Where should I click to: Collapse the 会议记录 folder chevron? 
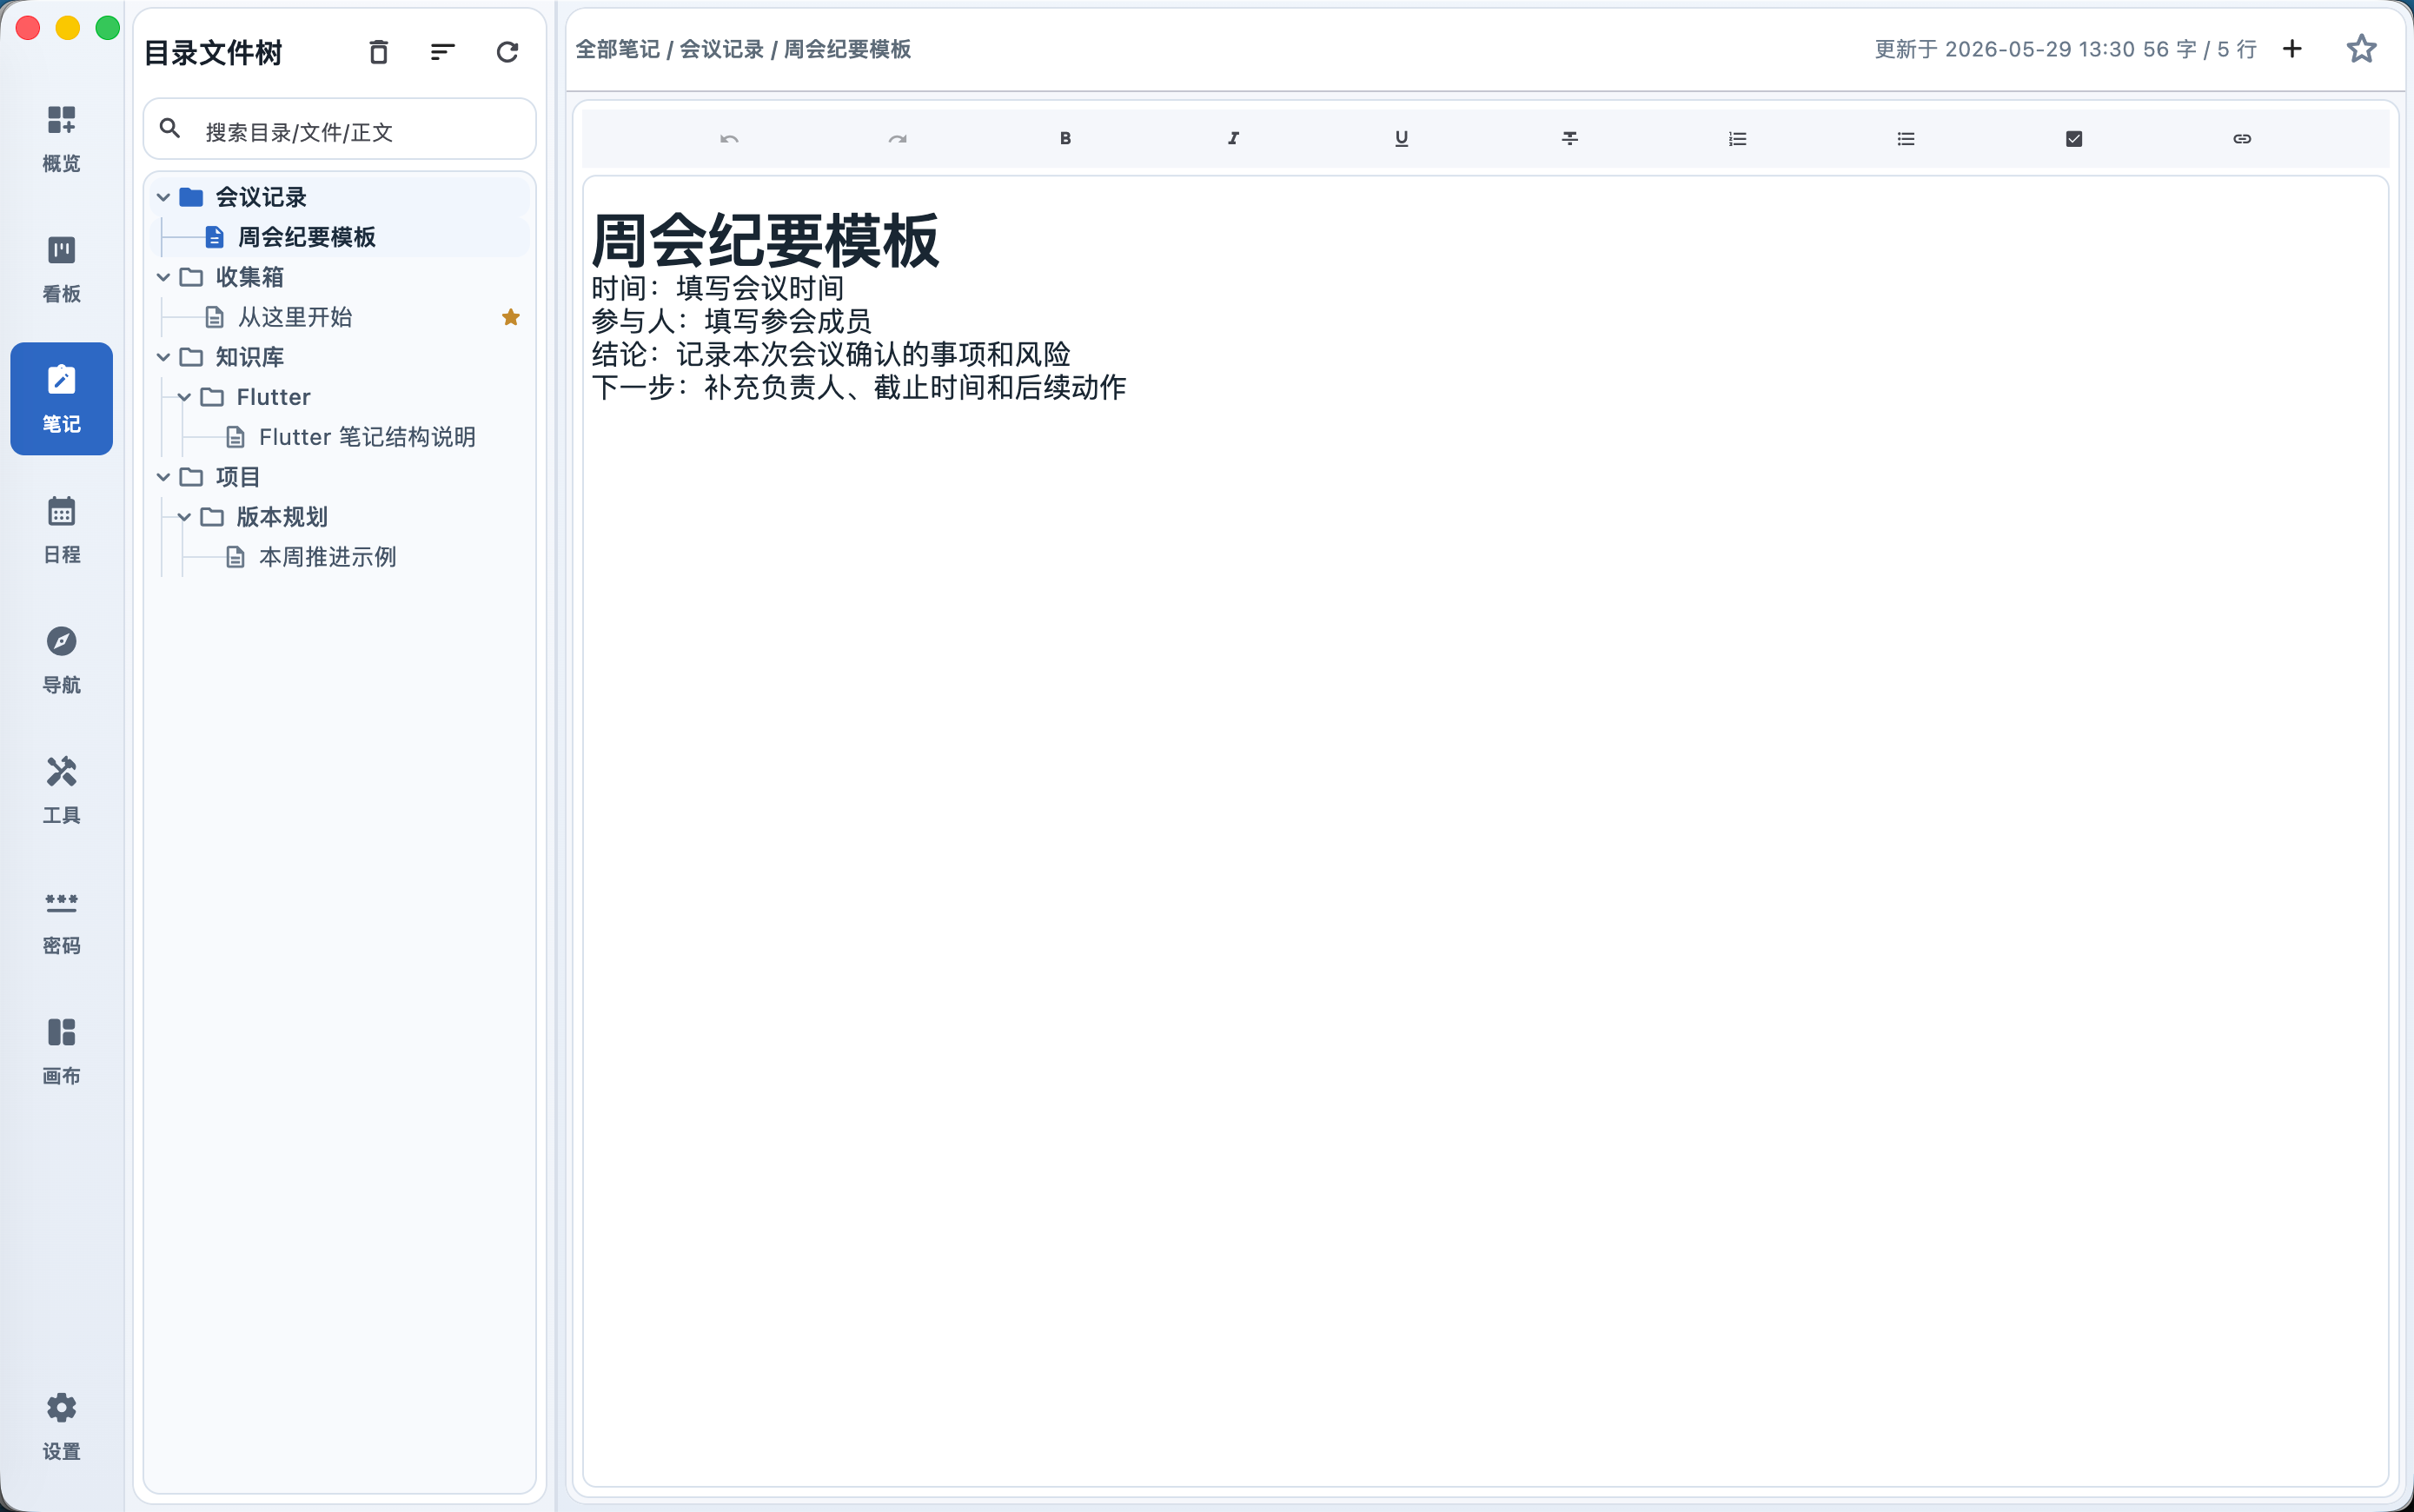[163, 197]
